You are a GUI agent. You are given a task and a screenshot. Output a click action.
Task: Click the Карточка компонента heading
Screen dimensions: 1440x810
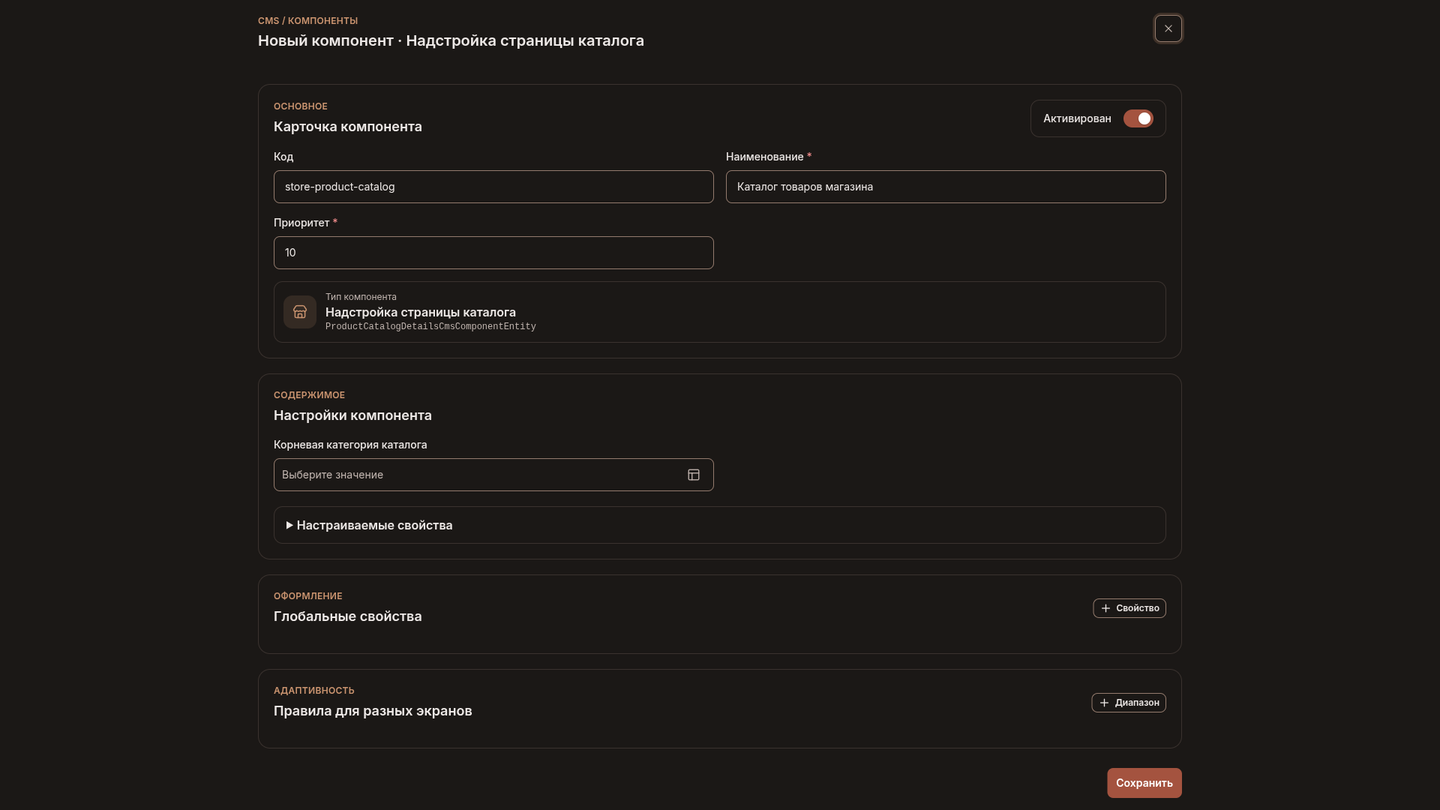pos(348,126)
